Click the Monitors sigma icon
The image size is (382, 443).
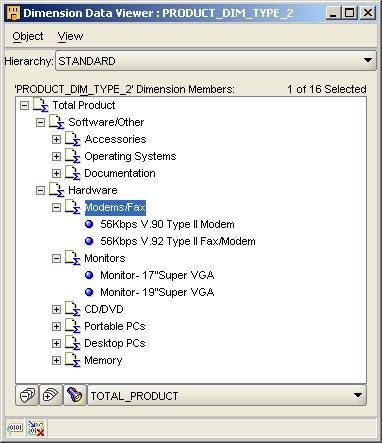click(x=73, y=258)
